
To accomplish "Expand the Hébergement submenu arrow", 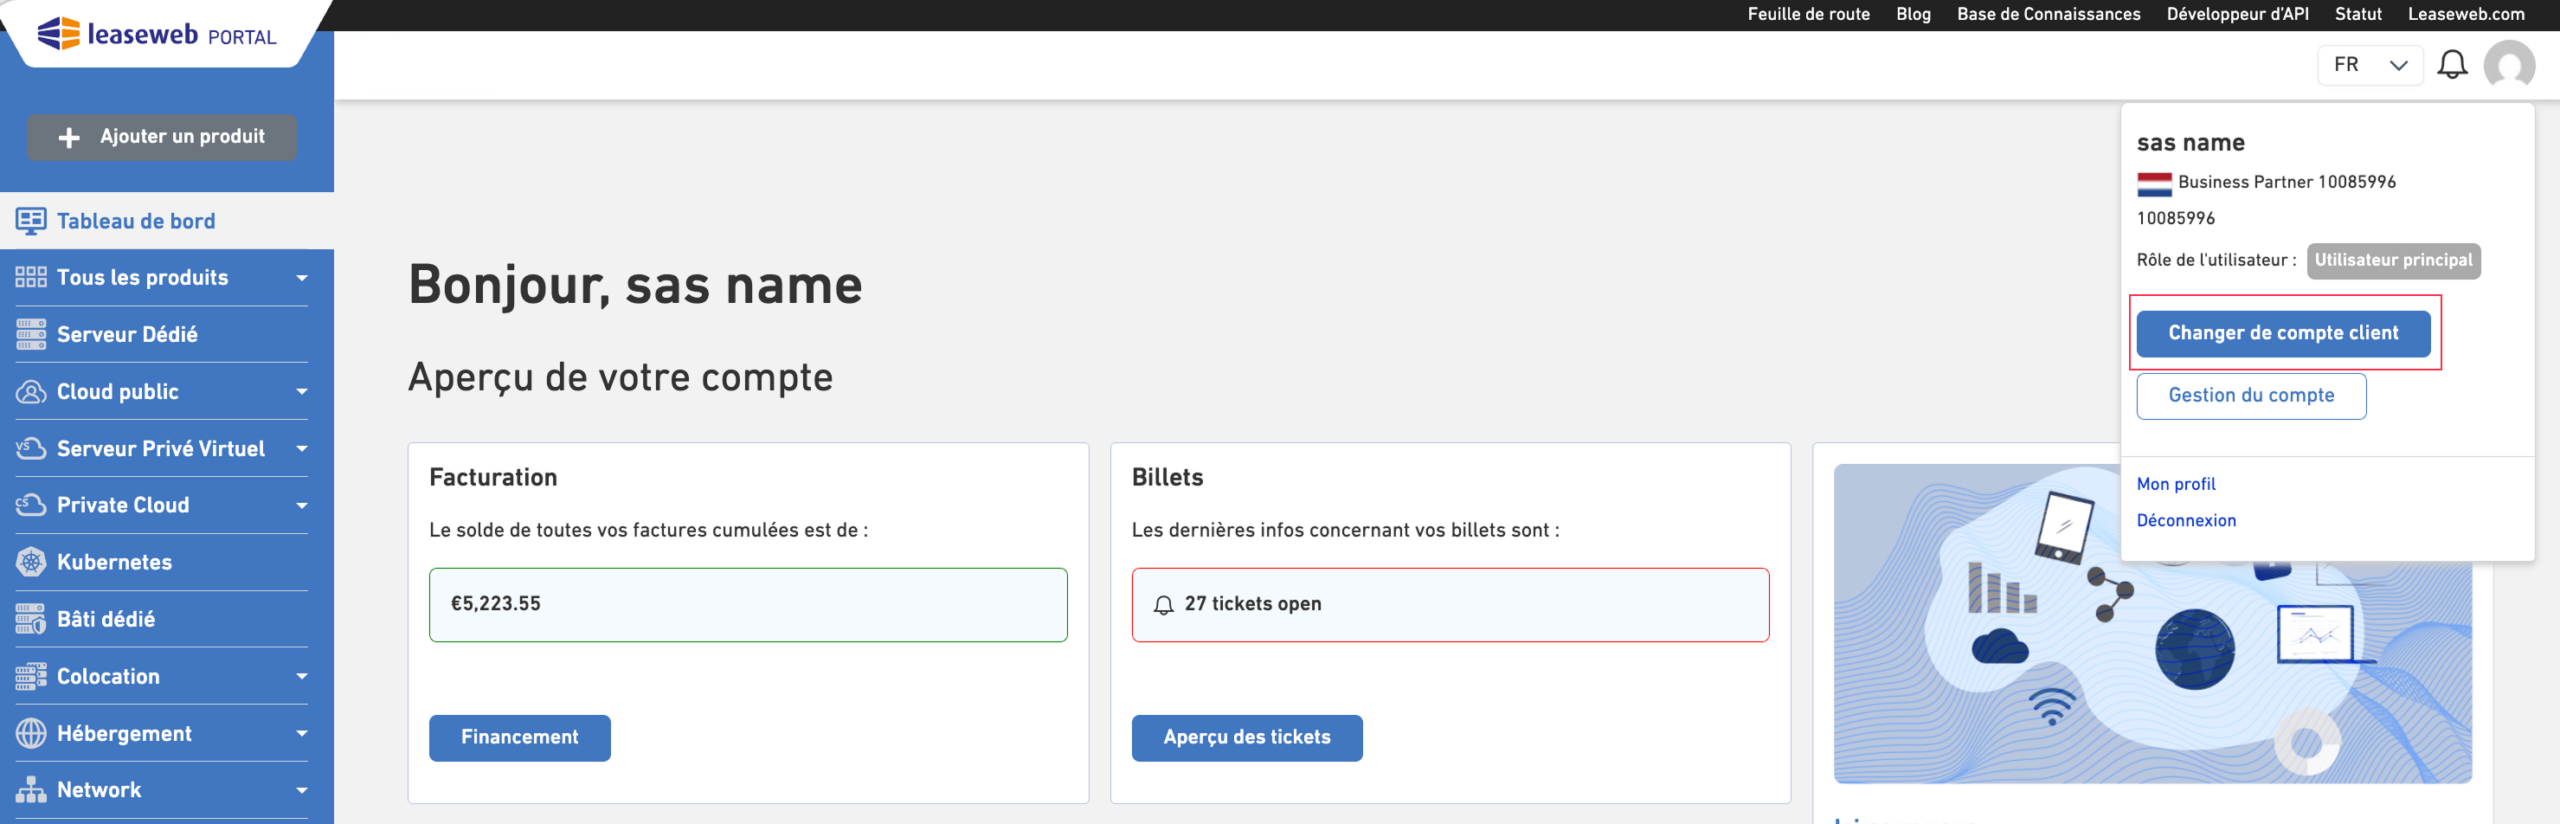I will coord(301,734).
